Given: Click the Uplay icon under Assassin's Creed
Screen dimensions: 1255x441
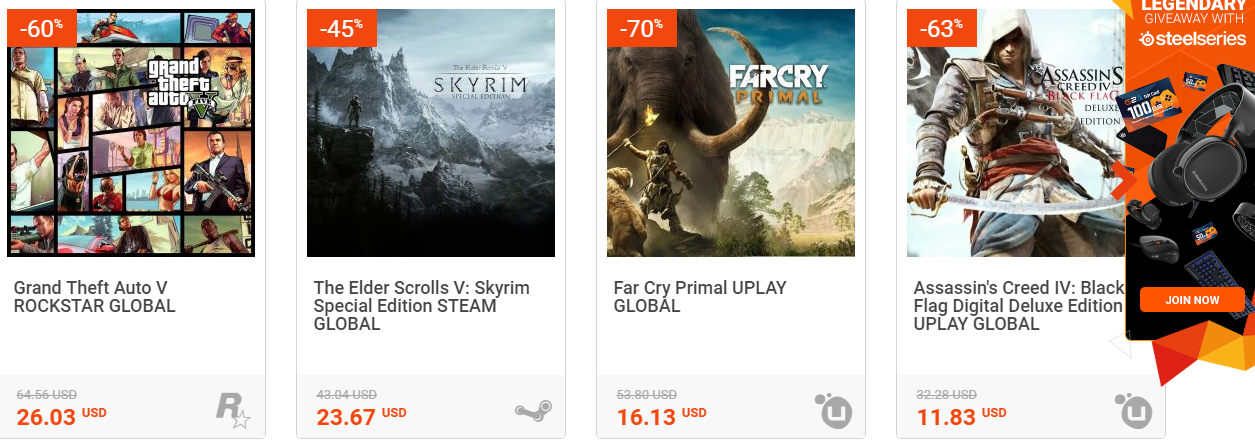Looking at the screenshot, I should point(1133,410).
